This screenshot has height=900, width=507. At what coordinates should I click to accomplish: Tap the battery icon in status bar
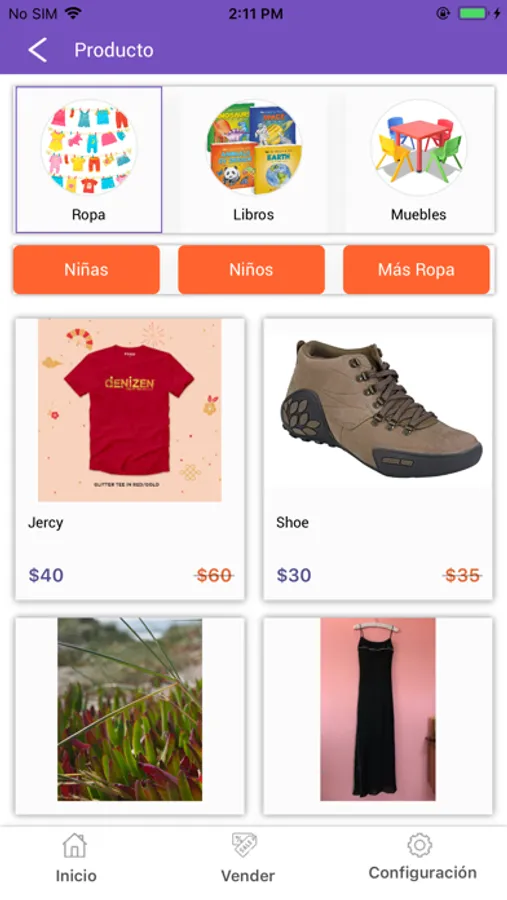pyautogui.click(x=473, y=14)
